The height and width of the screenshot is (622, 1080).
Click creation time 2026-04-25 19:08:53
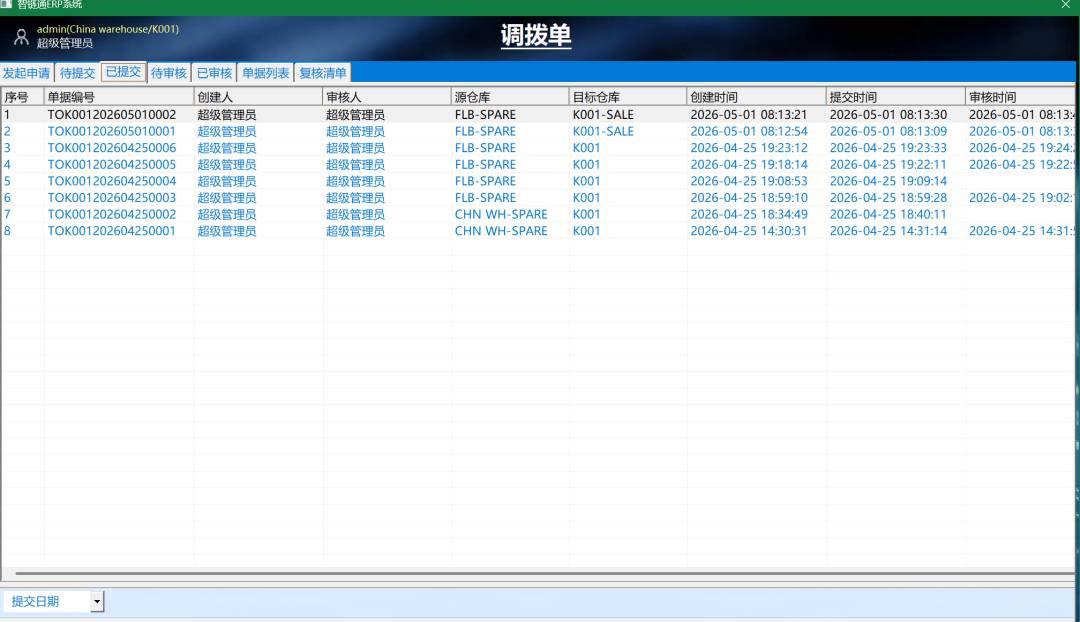pos(749,180)
